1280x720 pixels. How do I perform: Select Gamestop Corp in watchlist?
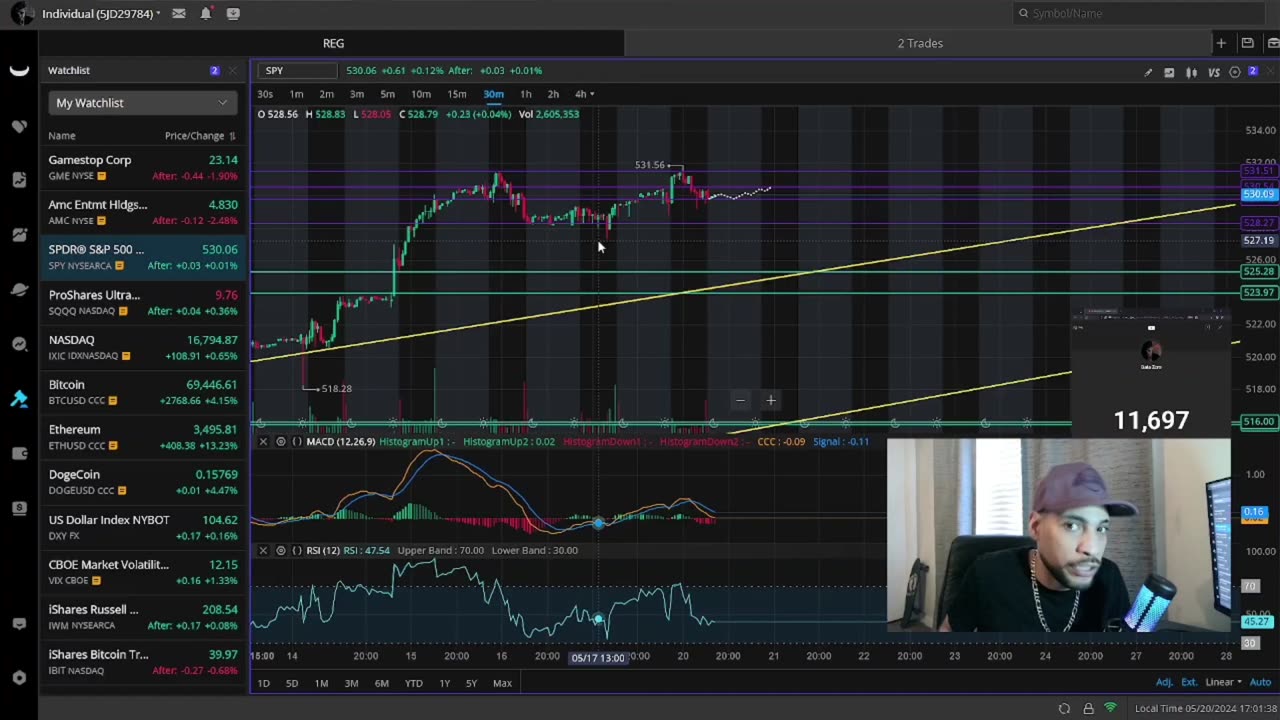143,167
